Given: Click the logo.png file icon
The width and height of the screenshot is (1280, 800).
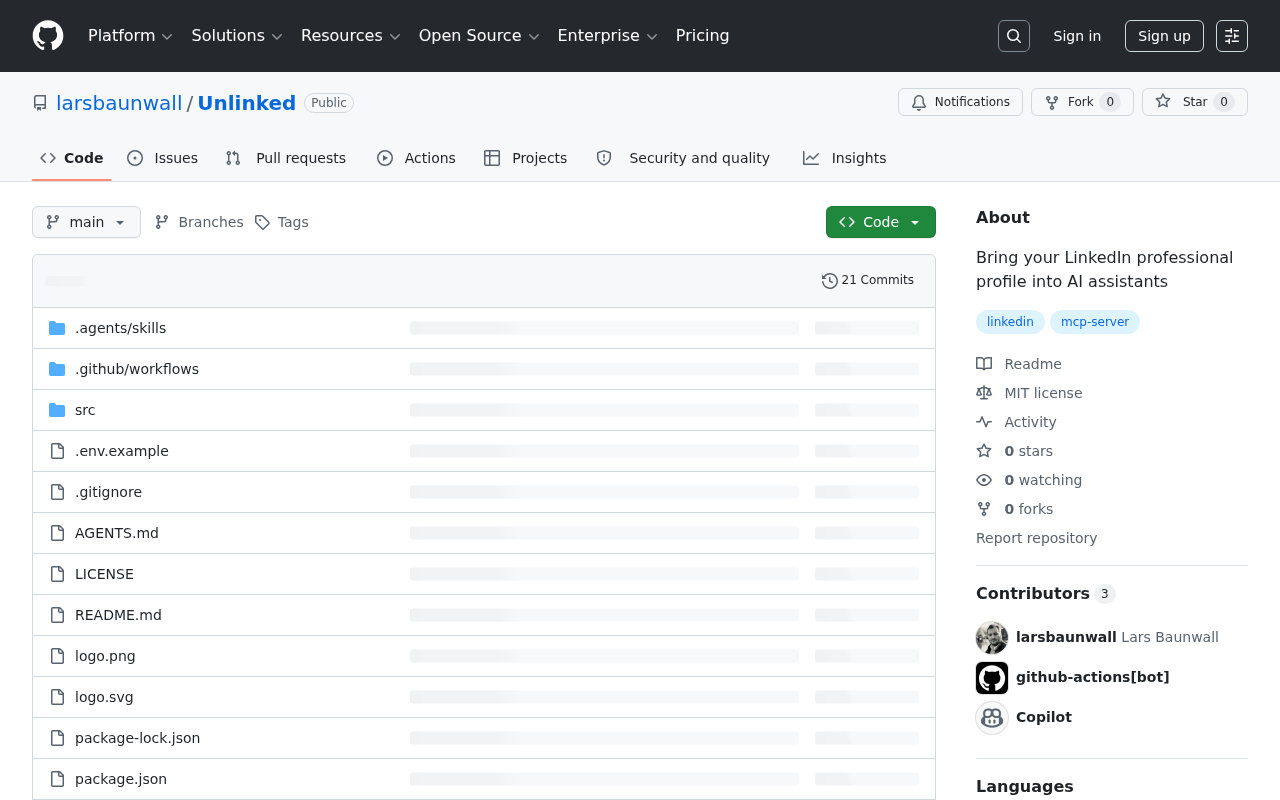Looking at the screenshot, I should pyautogui.click(x=57, y=656).
